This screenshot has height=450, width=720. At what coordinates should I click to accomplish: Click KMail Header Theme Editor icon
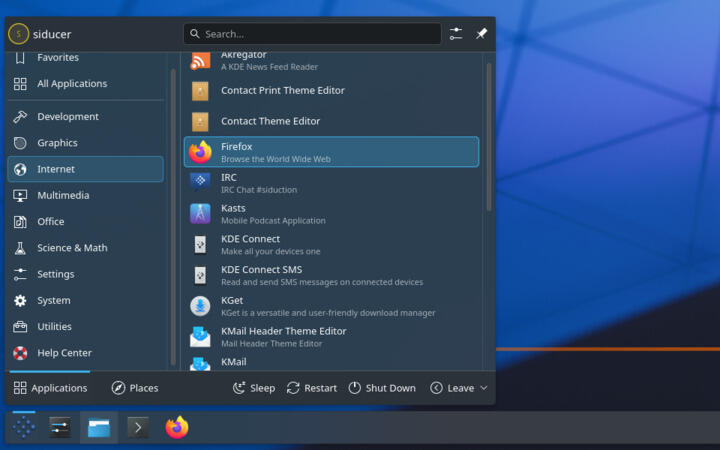pyautogui.click(x=200, y=337)
